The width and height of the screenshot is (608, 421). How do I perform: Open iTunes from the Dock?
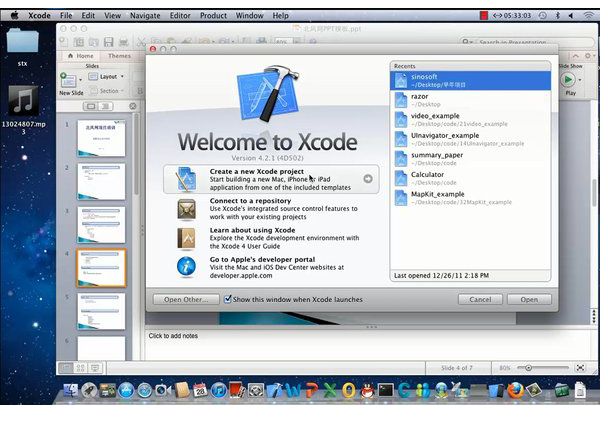pyautogui.click(x=219, y=390)
